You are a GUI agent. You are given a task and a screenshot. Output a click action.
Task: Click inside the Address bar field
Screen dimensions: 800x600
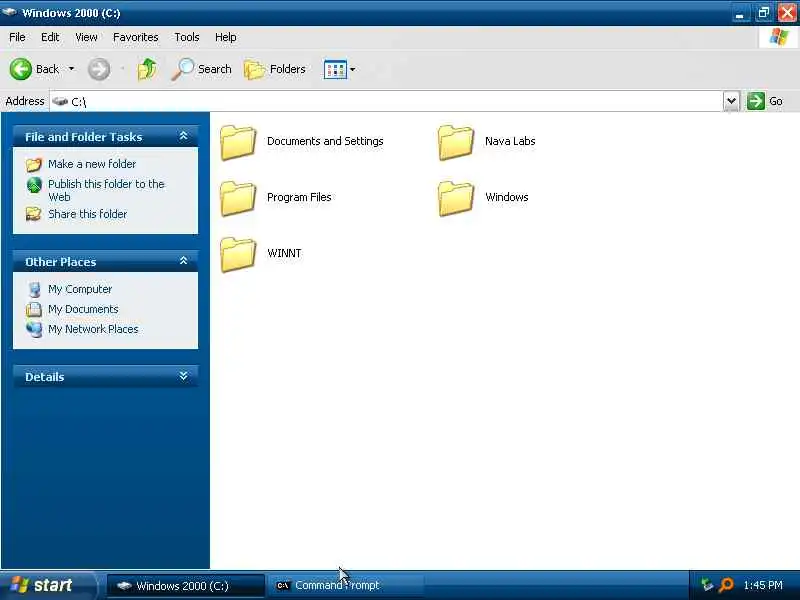(x=386, y=101)
